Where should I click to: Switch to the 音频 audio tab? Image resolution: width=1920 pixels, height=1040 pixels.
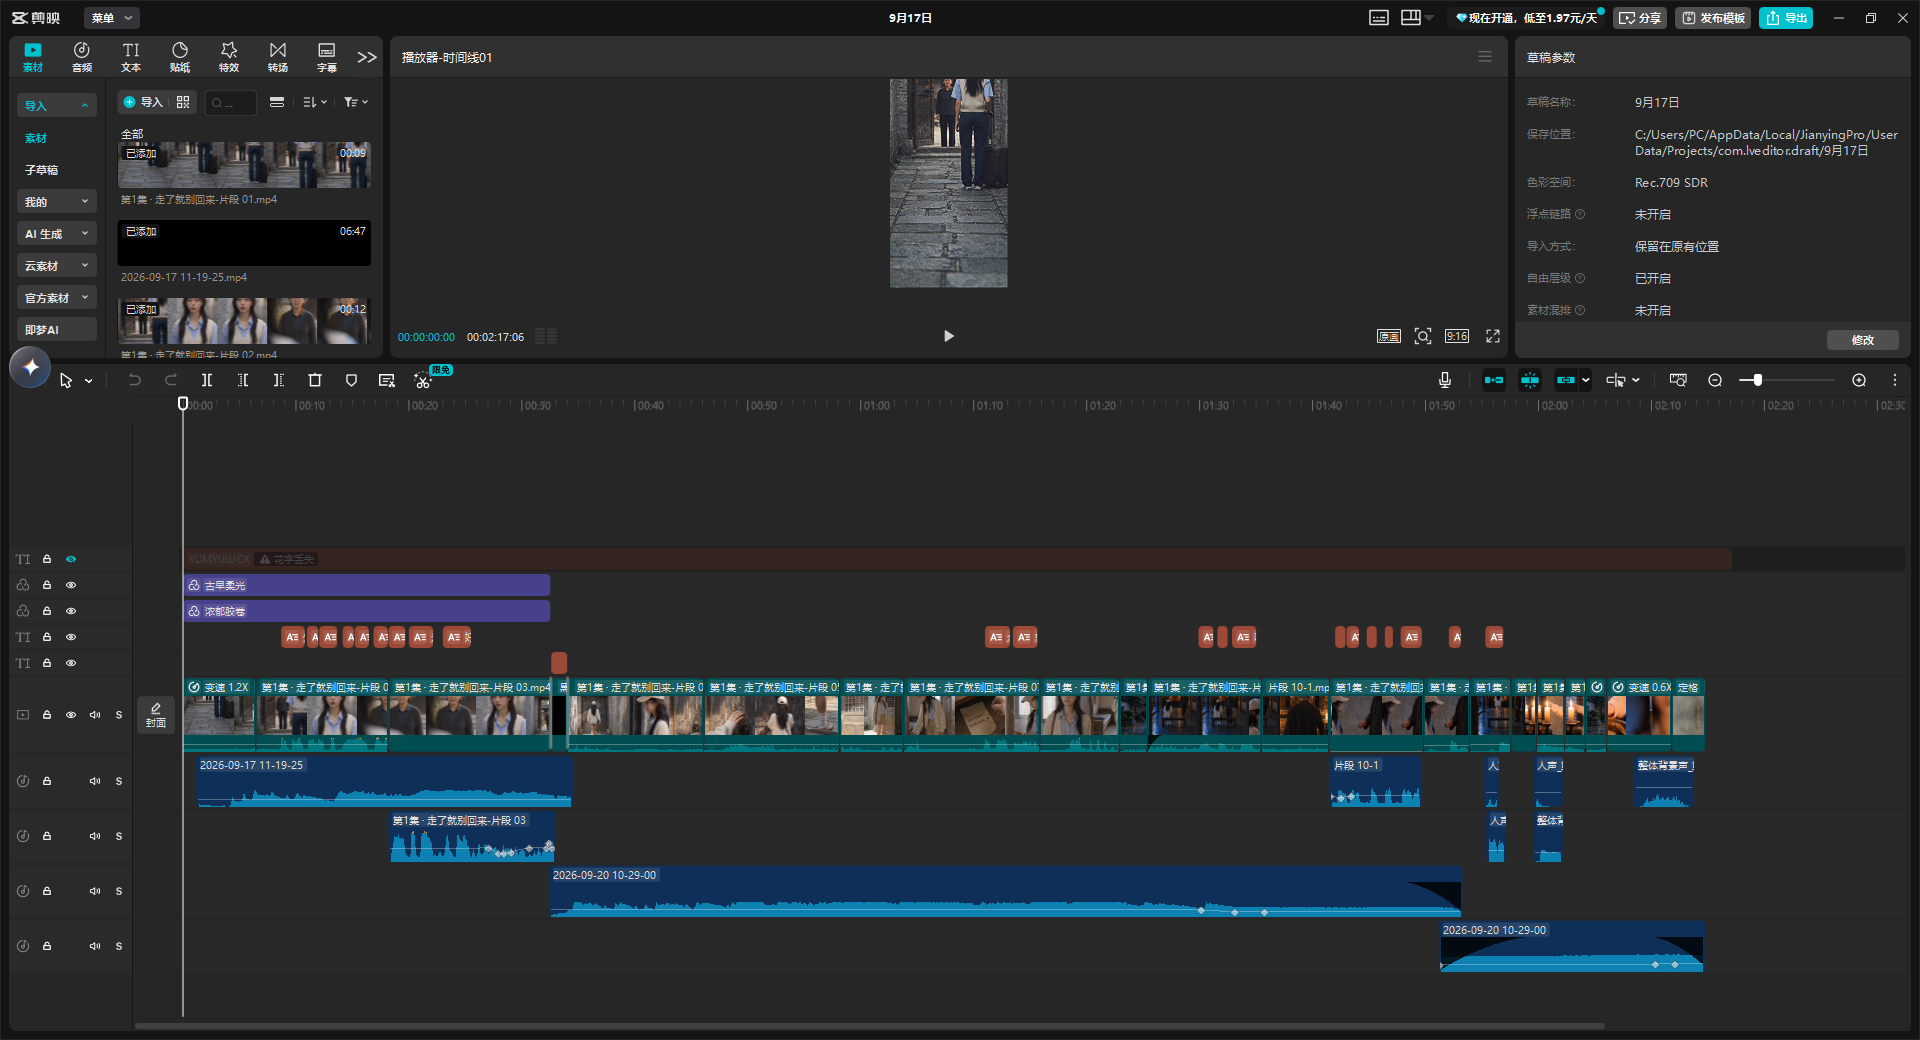click(x=82, y=57)
